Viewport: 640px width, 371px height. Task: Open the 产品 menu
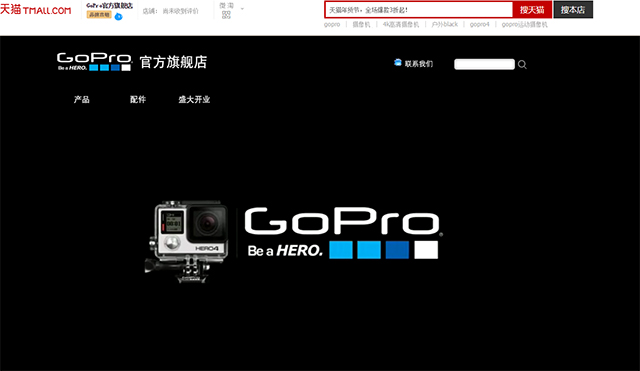click(82, 99)
